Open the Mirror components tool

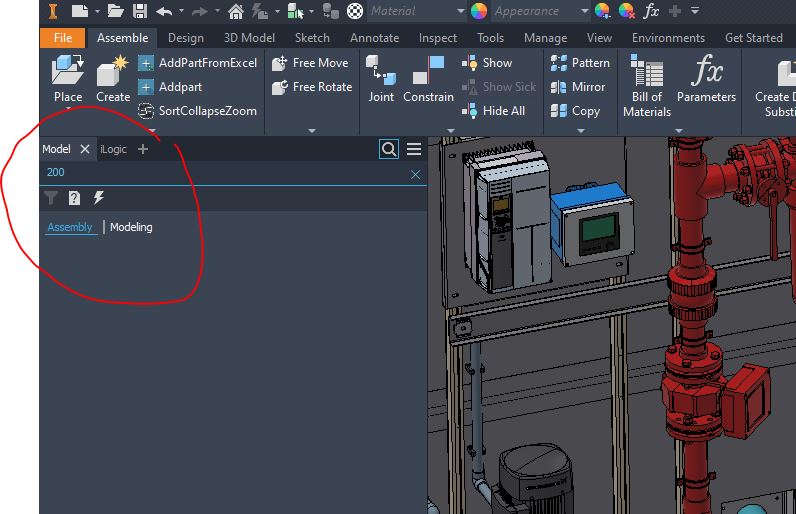(x=578, y=87)
